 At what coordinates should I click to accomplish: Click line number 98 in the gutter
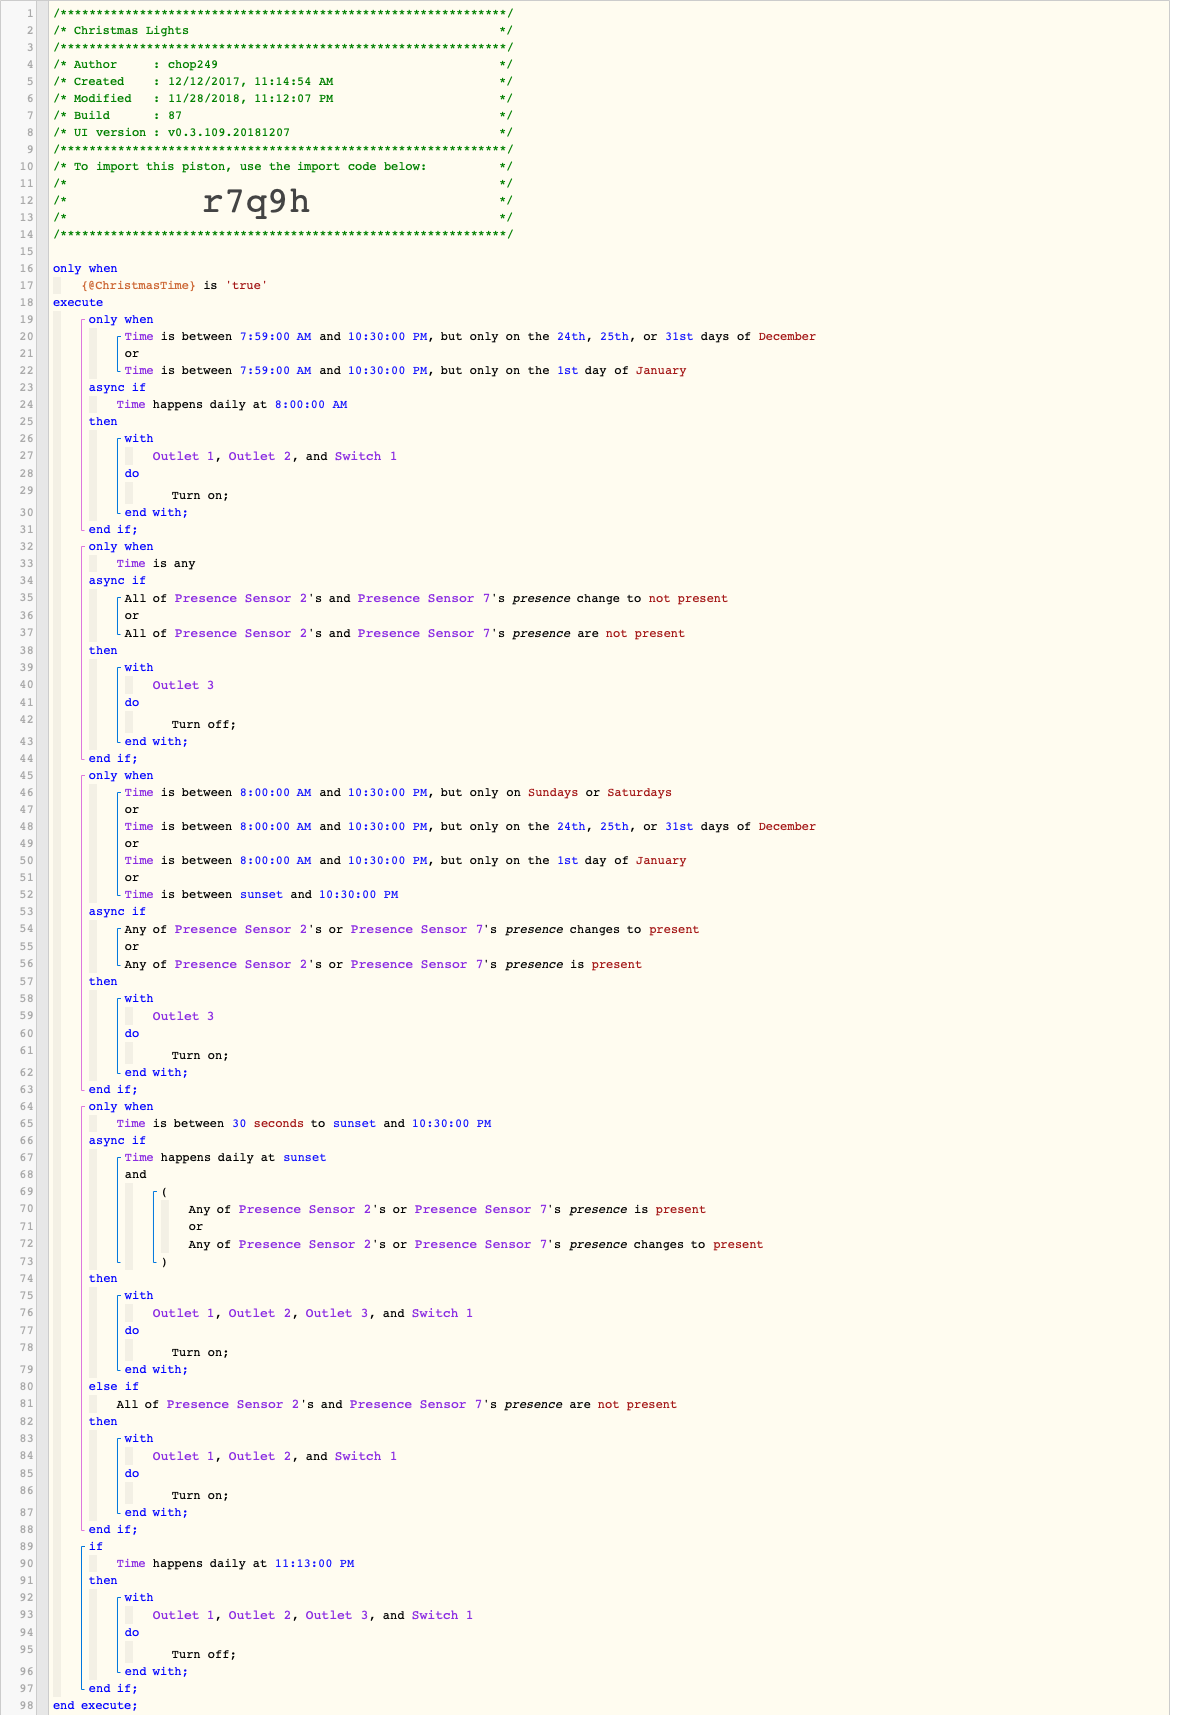[27, 1705]
